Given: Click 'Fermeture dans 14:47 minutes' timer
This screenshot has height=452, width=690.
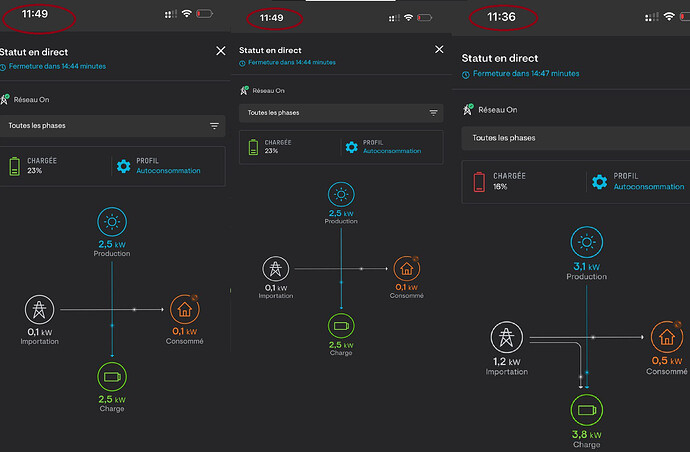Looking at the screenshot, I should pyautogui.click(x=526, y=73).
